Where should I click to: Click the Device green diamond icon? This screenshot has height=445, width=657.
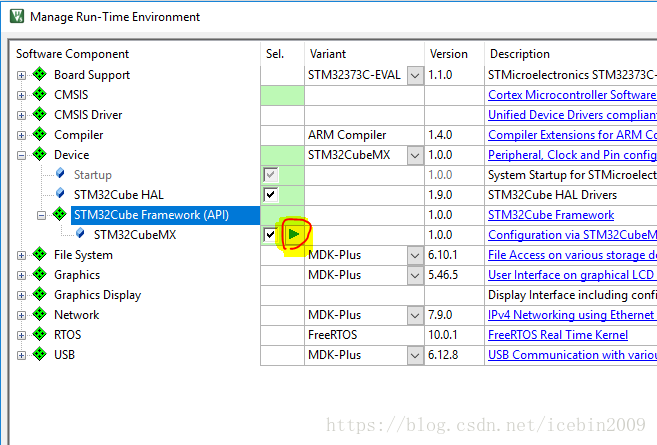(40, 154)
